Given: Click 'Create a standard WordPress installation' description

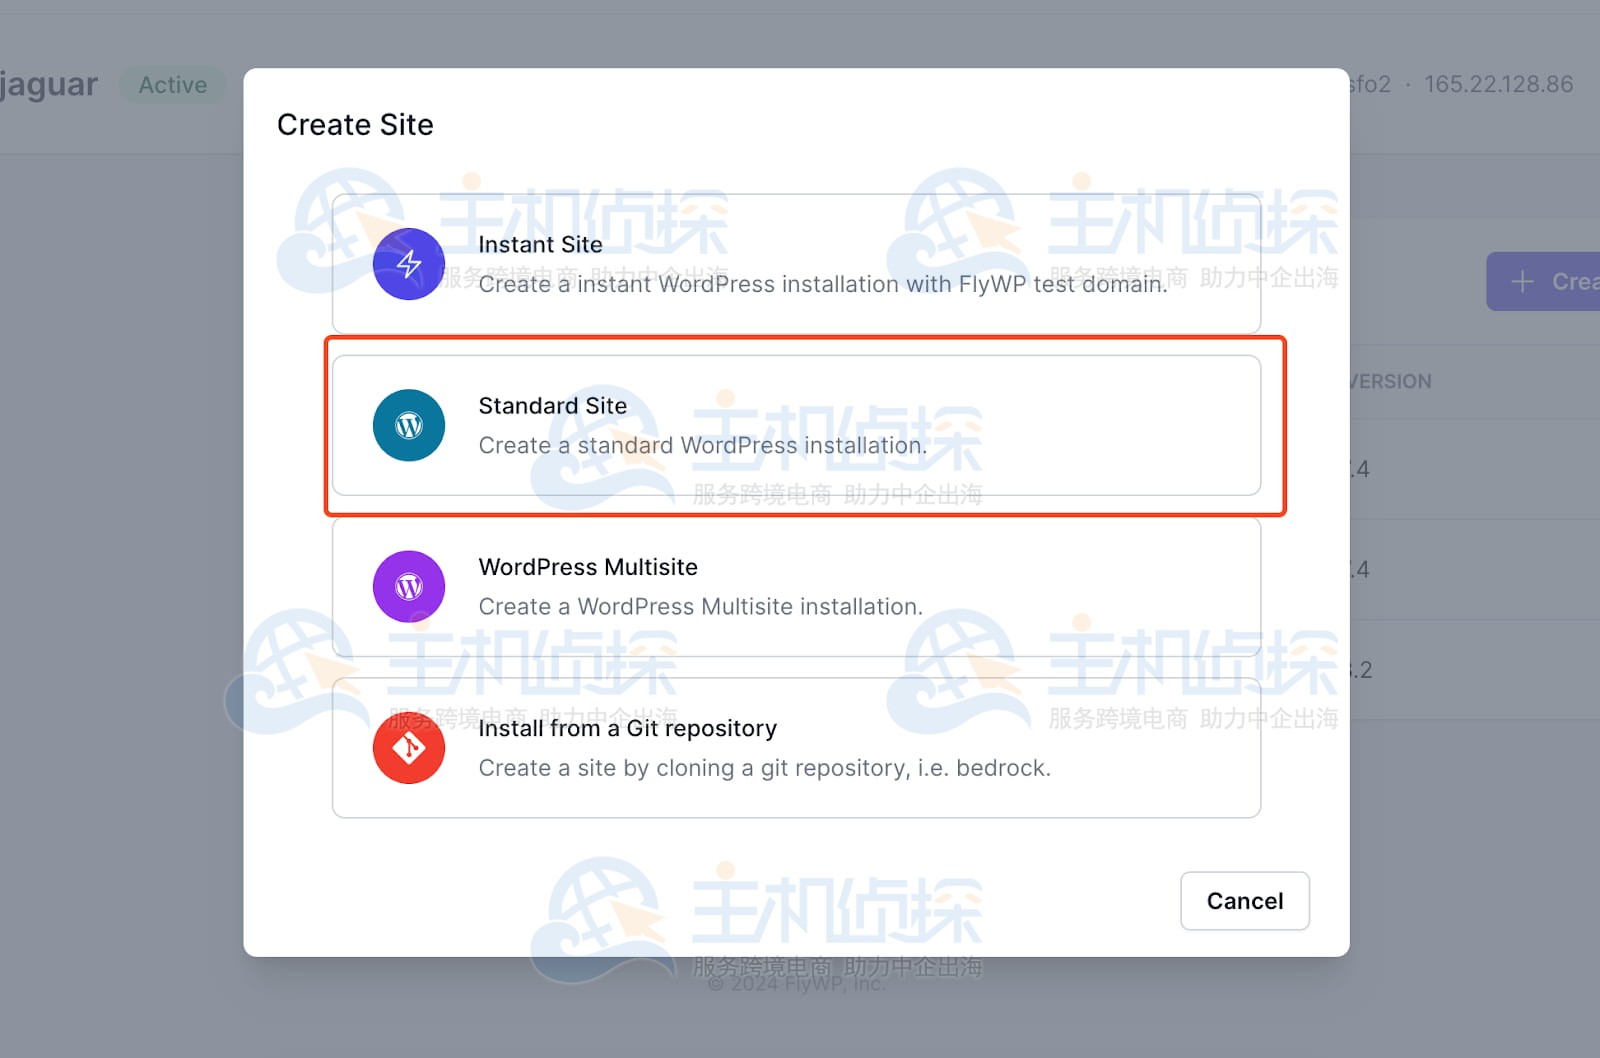Looking at the screenshot, I should coord(702,446).
